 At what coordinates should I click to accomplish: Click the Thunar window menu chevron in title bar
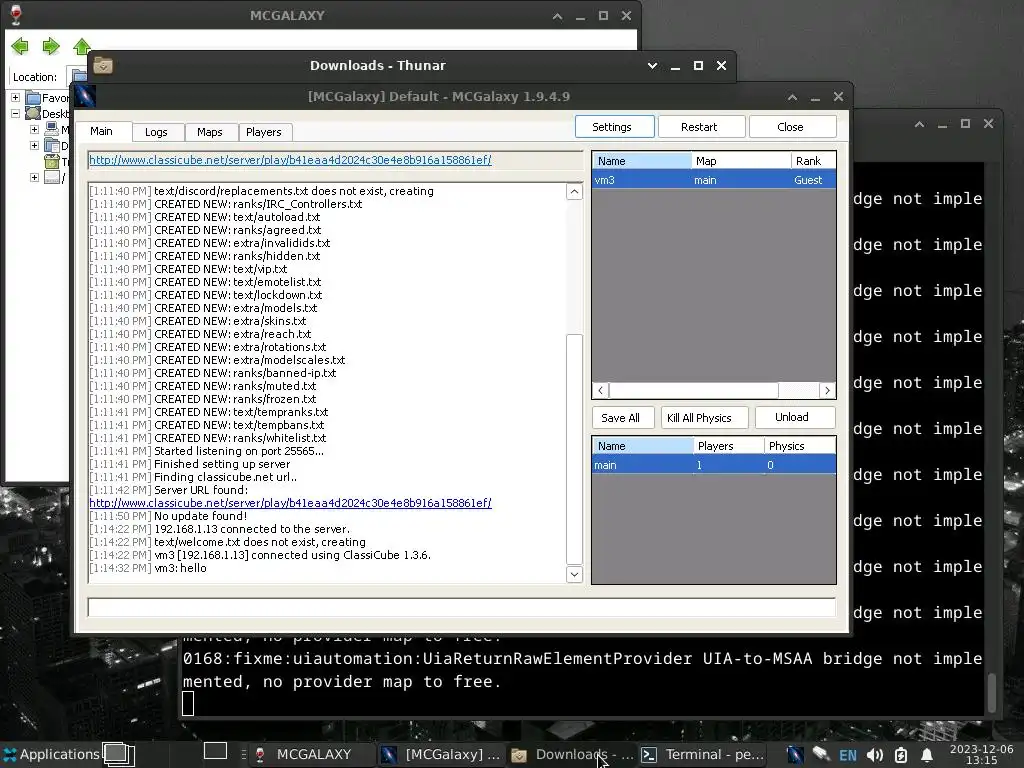pyautogui.click(x=652, y=65)
